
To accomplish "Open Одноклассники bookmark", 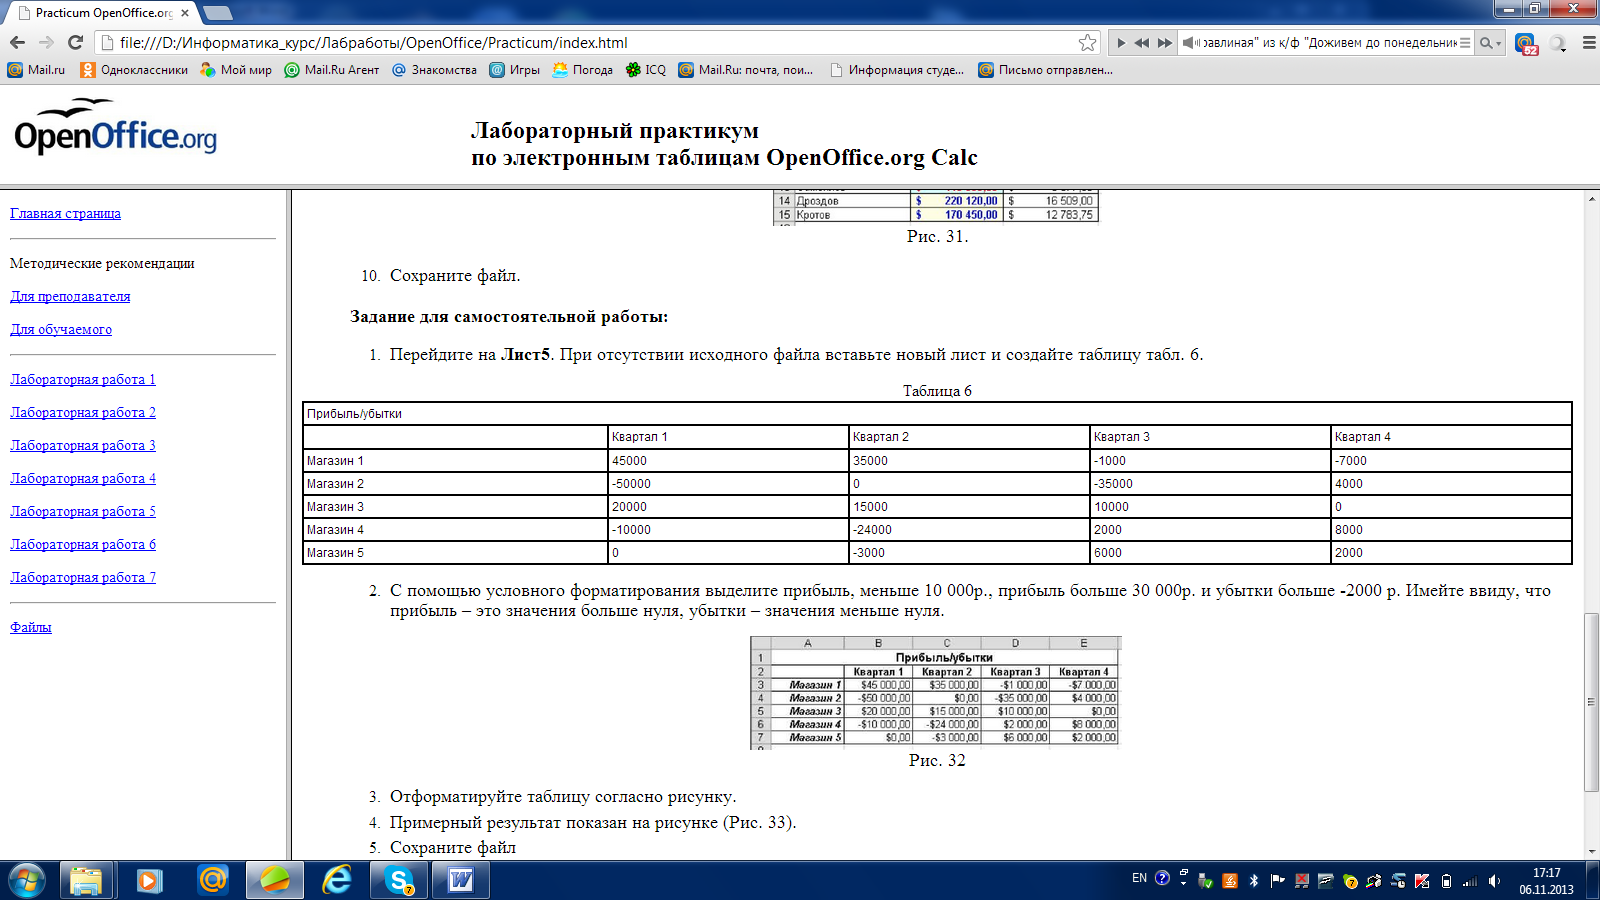I will click(134, 70).
